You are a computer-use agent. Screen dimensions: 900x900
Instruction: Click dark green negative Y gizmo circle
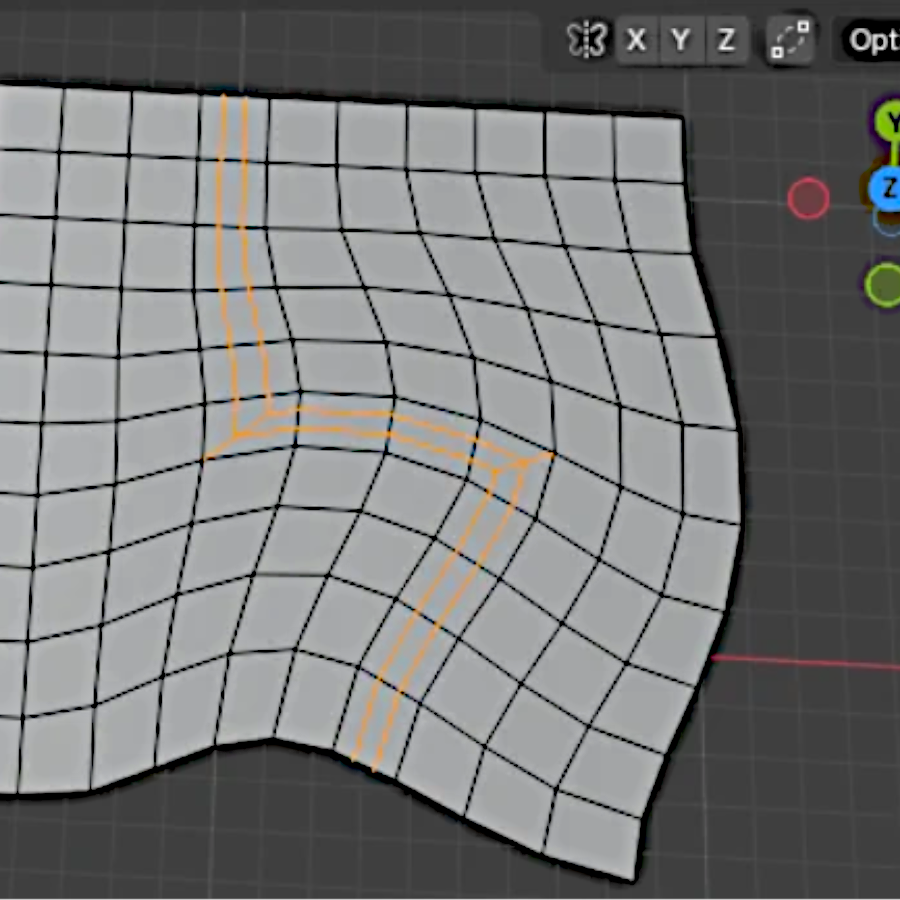883,284
